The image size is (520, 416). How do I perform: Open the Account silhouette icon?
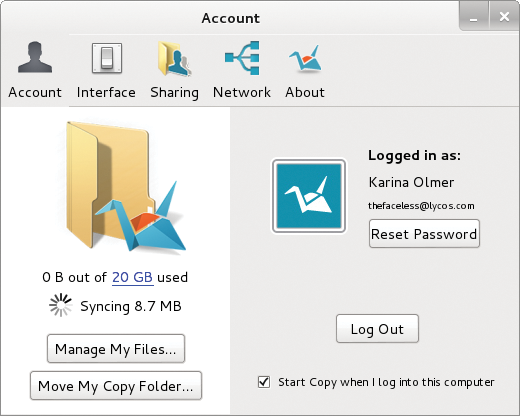pos(35,57)
